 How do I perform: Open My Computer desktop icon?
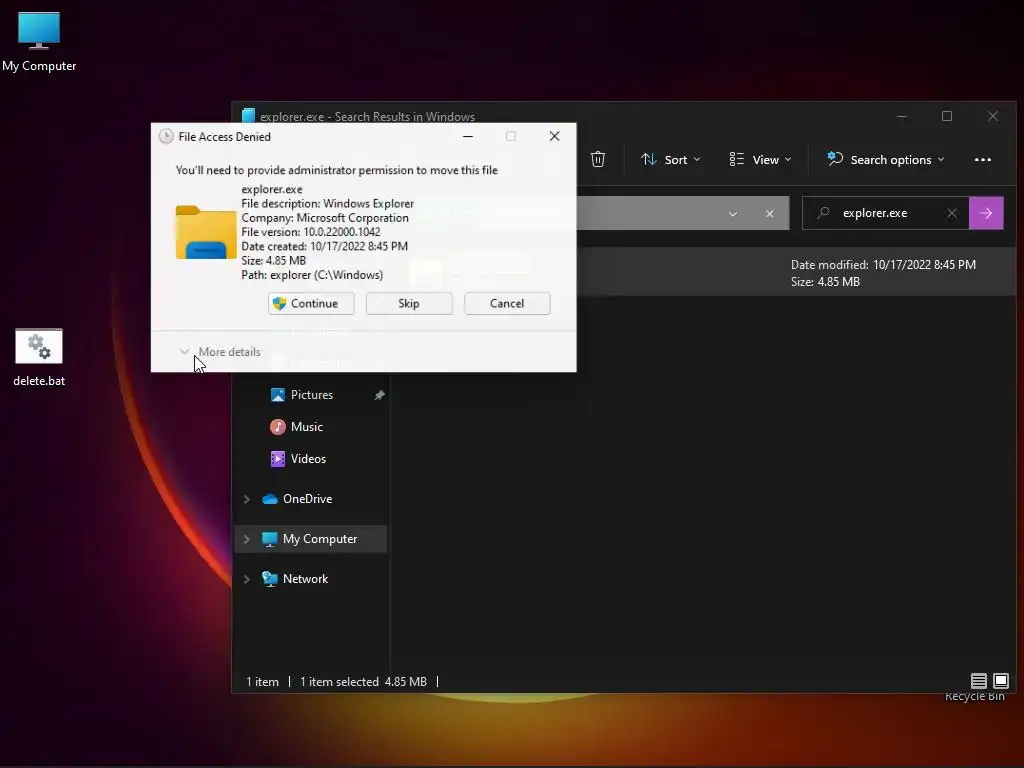click(39, 42)
